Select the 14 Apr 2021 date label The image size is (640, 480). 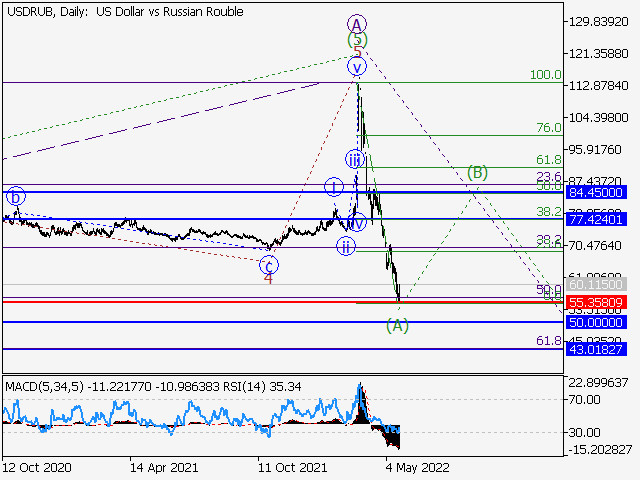pyautogui.click(x=164, y=467)
